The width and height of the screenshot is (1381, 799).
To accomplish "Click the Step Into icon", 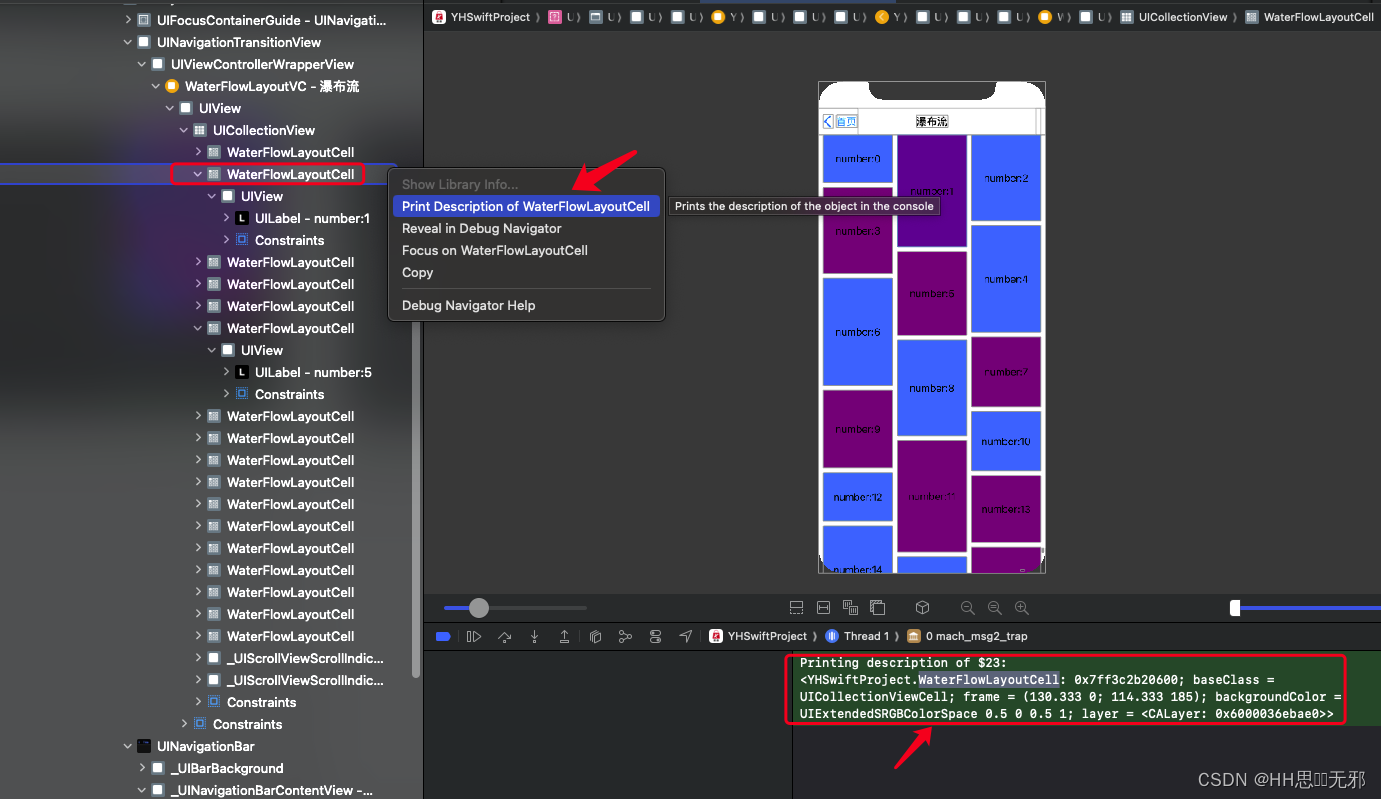I will [535, 636].
